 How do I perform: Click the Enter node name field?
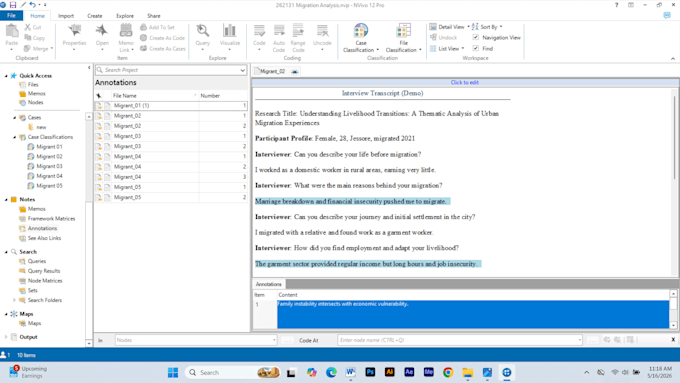(460, 340)
